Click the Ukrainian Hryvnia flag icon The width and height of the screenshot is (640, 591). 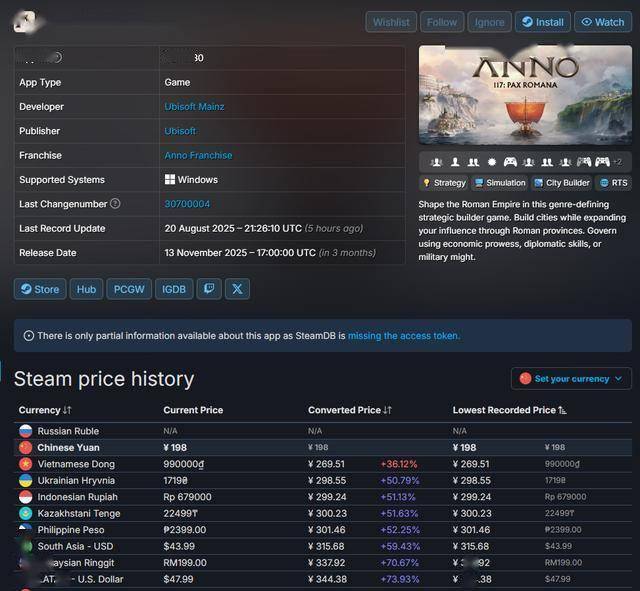(x=26, y=480)
